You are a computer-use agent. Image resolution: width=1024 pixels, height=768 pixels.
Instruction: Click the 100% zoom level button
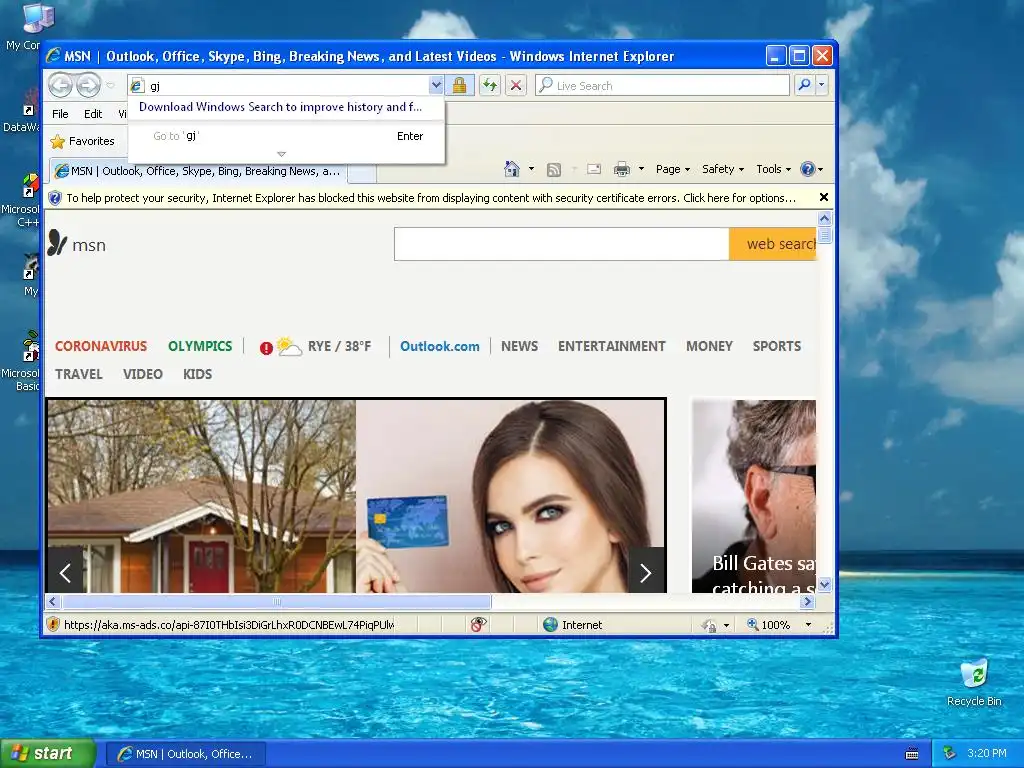pos(768,625)
